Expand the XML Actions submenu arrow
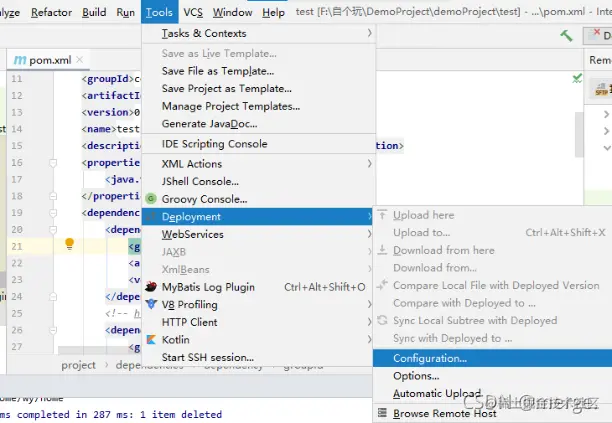 point(369,164)
